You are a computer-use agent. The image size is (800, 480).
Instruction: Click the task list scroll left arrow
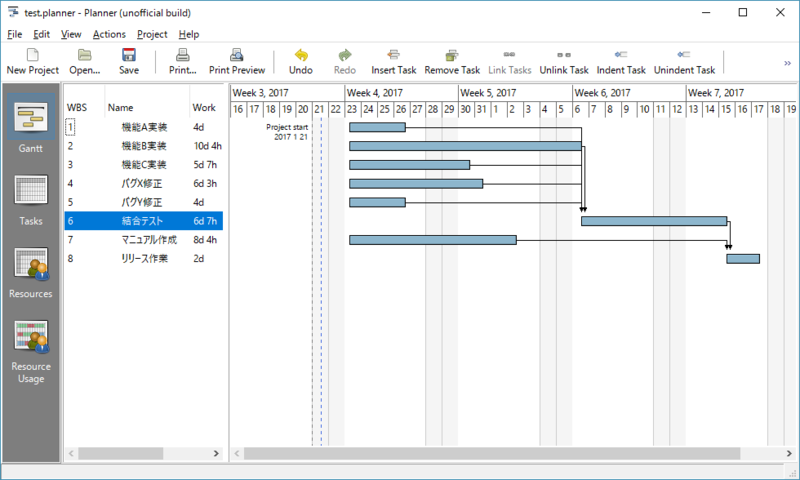coord(71,453)
